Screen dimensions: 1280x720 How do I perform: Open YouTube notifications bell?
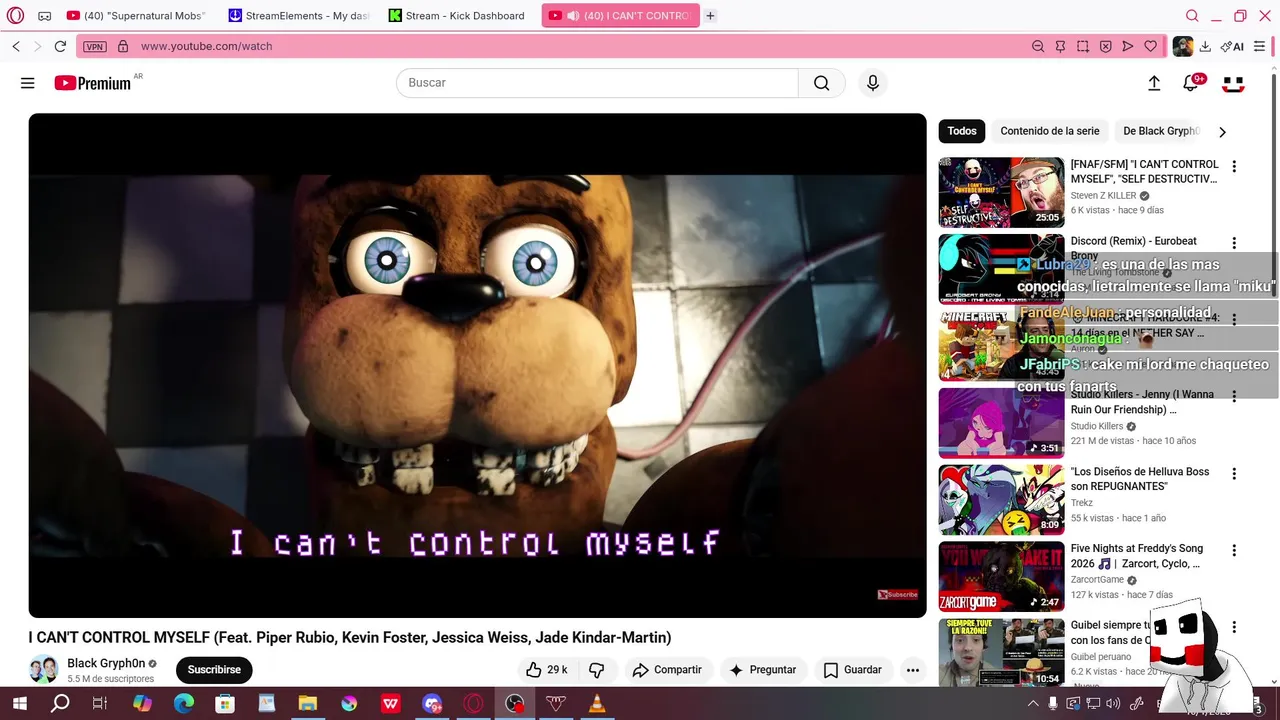(x=1191, y=83)
